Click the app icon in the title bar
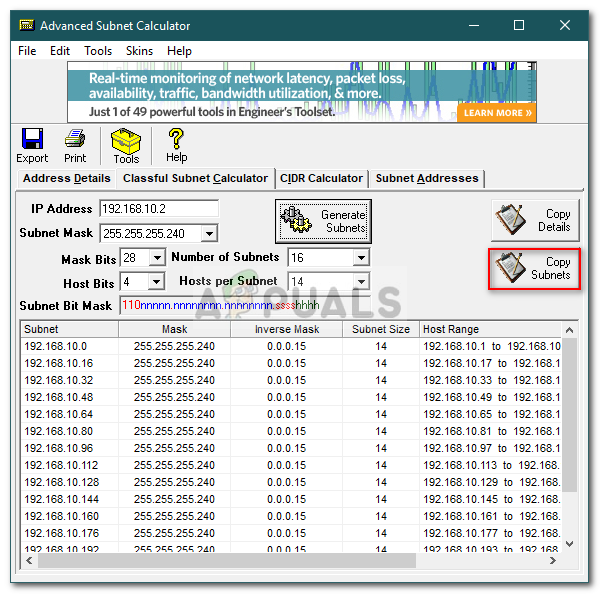The height and width of the screenshot is (594, 600). (x=27, y=25)
